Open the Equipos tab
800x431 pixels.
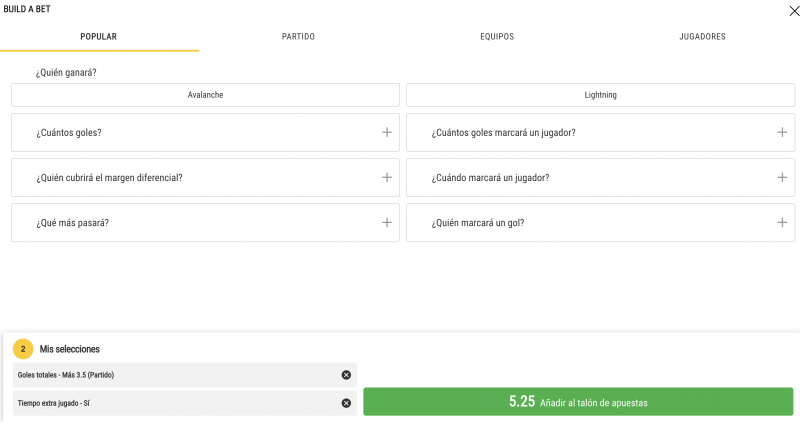(497, 37)
